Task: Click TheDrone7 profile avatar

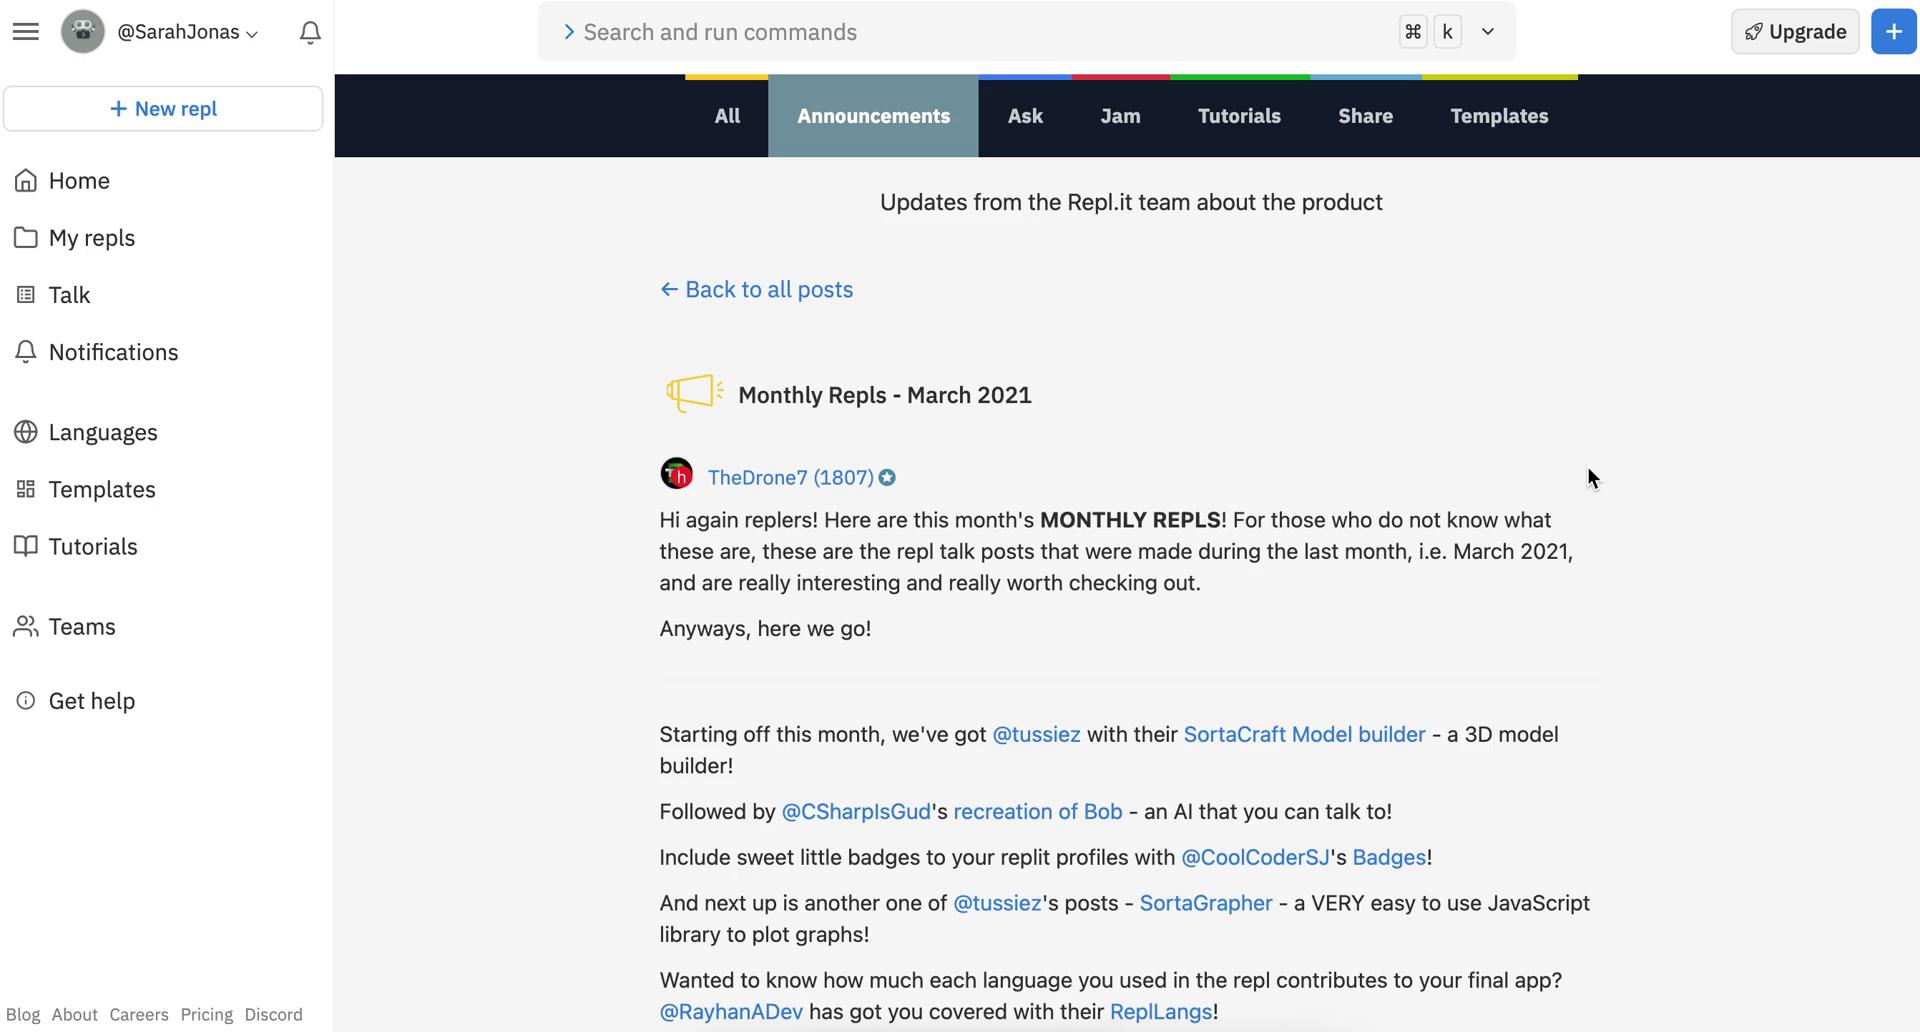Action: pos(677,474)
